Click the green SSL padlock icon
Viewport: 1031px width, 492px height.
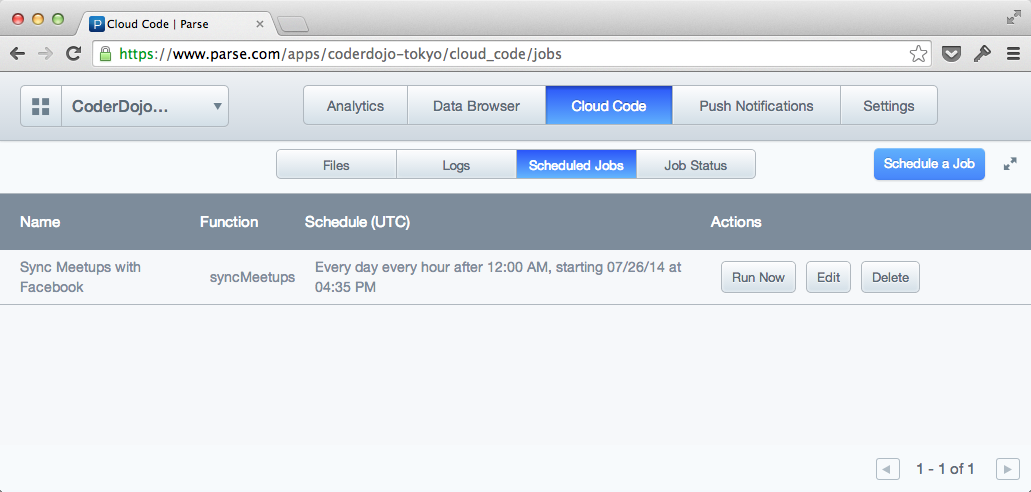(105, 54)
